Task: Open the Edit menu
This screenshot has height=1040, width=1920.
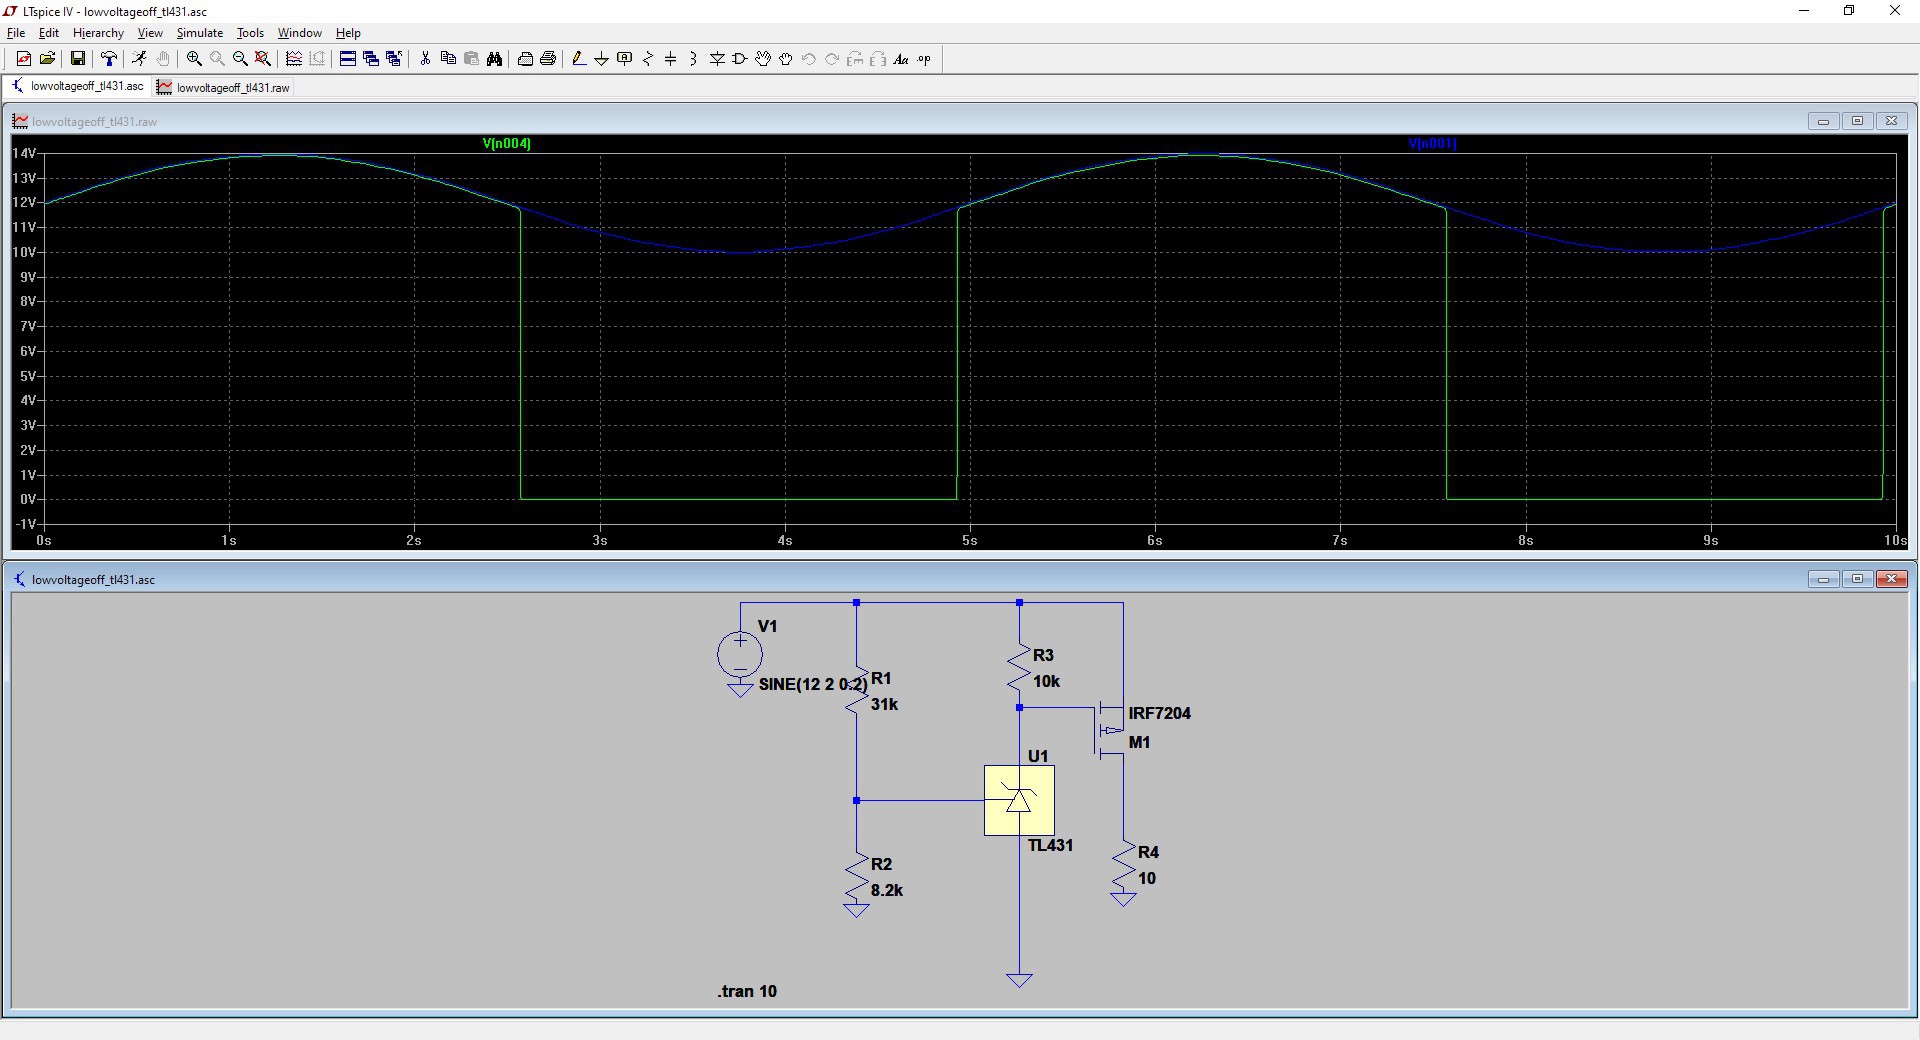Action: tap(48, 33)
